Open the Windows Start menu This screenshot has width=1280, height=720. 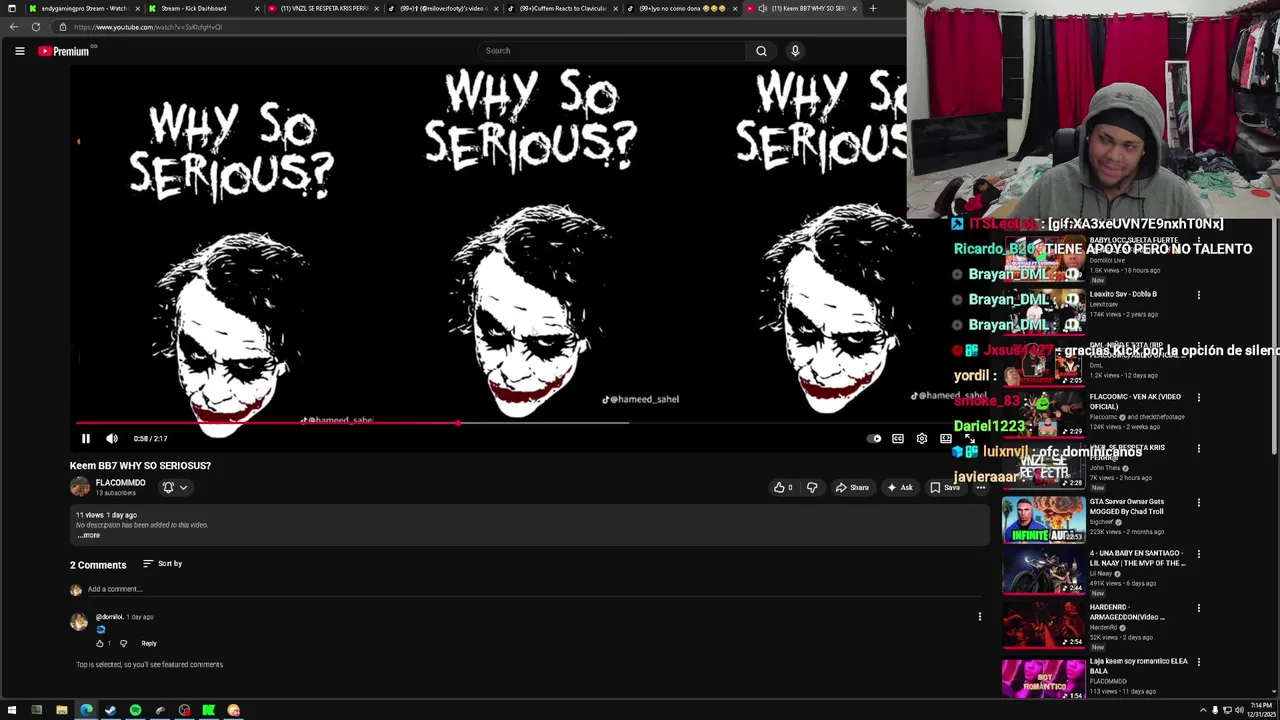12,710
